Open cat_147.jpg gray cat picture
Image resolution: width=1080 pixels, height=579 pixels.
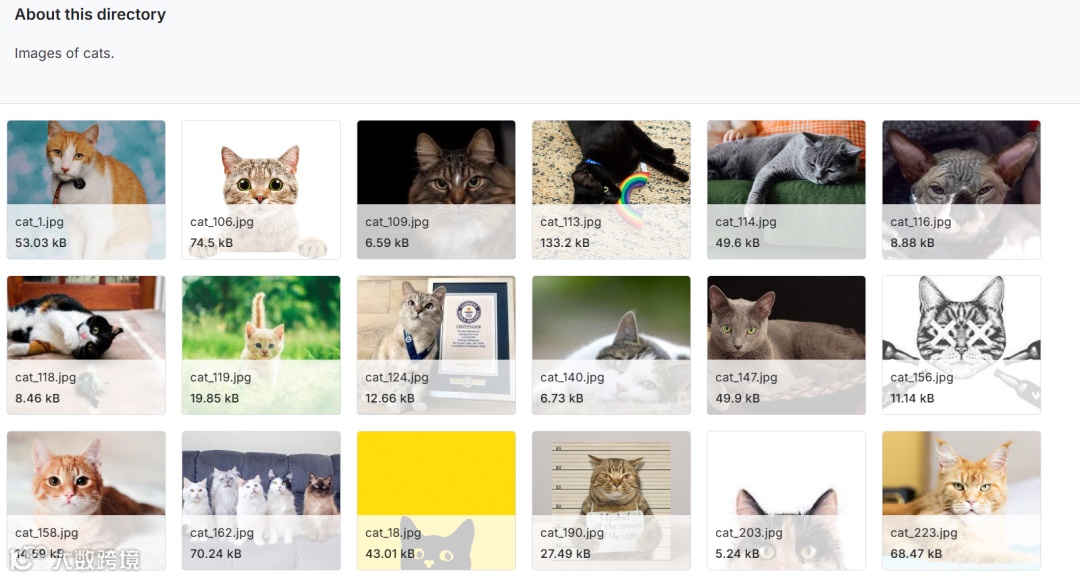[786, 346]
